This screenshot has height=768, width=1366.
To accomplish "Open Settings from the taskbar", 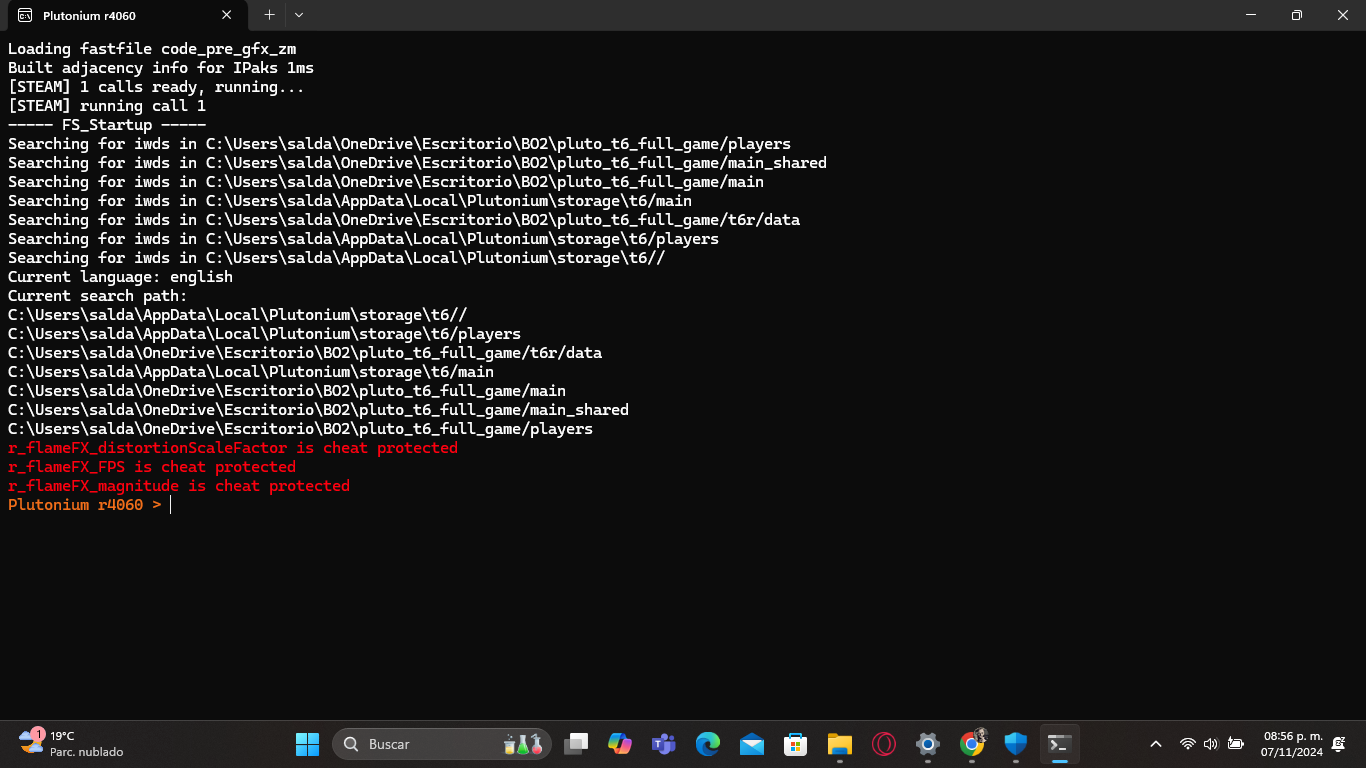I will click(928, 744).
